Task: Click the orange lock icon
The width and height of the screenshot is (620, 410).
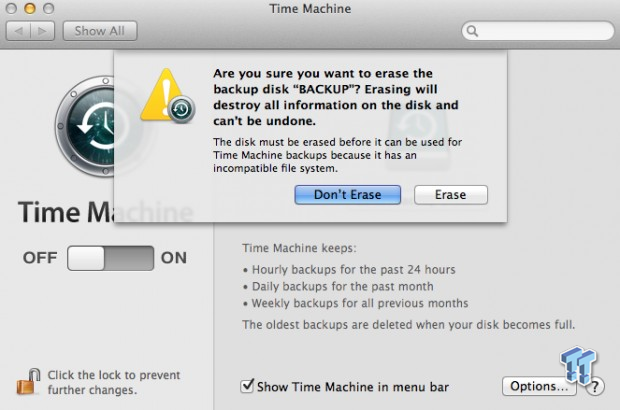Action: click(x=28, y=382)
